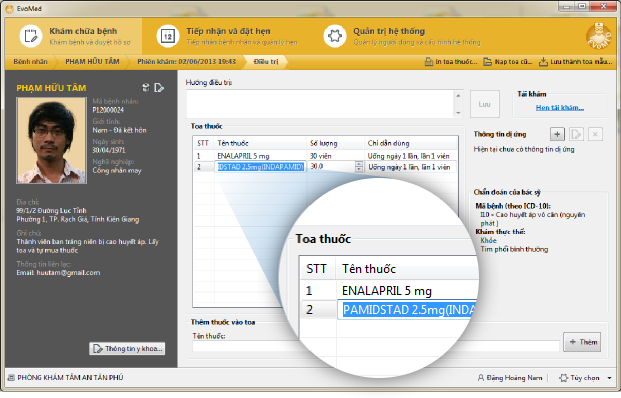Focus the Tên thuốc input under Thêm thuốc vào toa

(x=376, y=346)
